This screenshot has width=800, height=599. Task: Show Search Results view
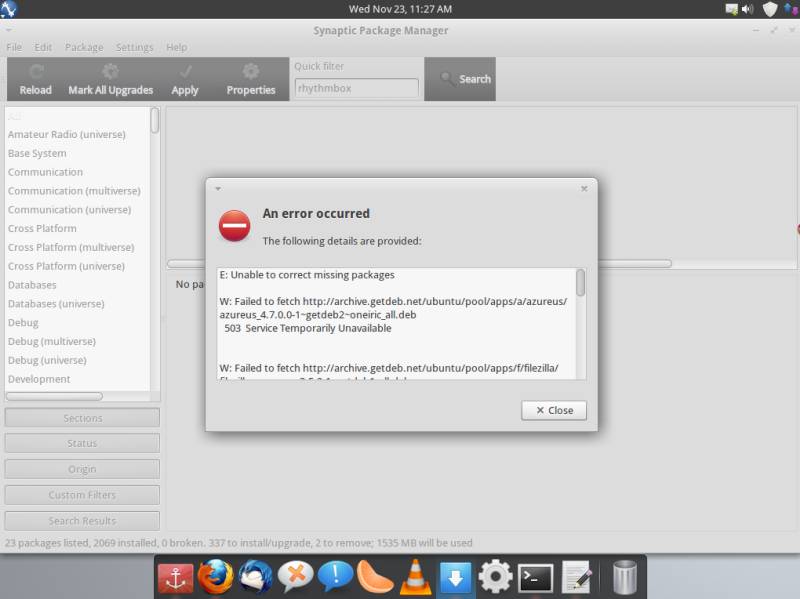pos(82,521)
